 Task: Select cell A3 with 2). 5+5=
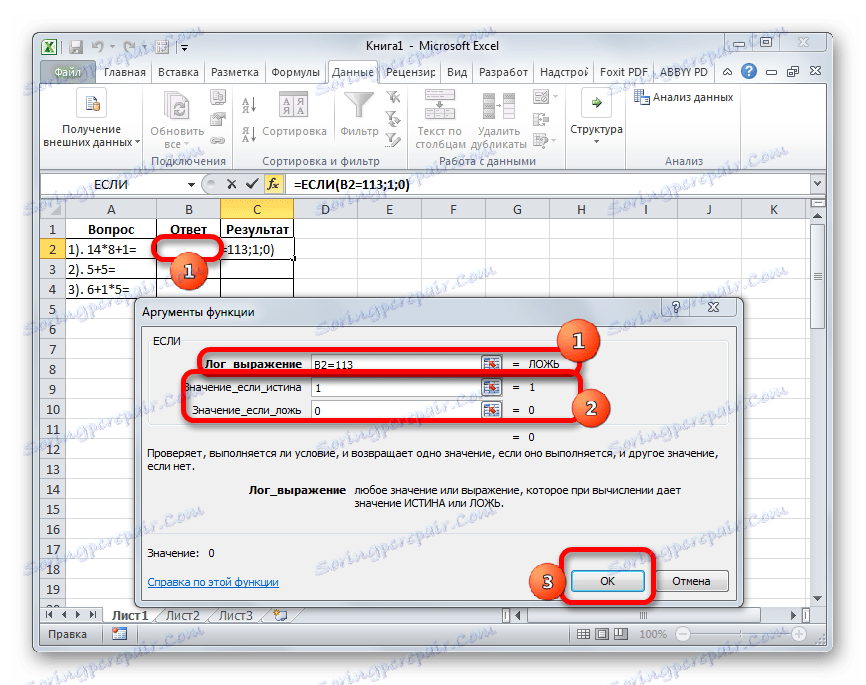click(111, 270)
